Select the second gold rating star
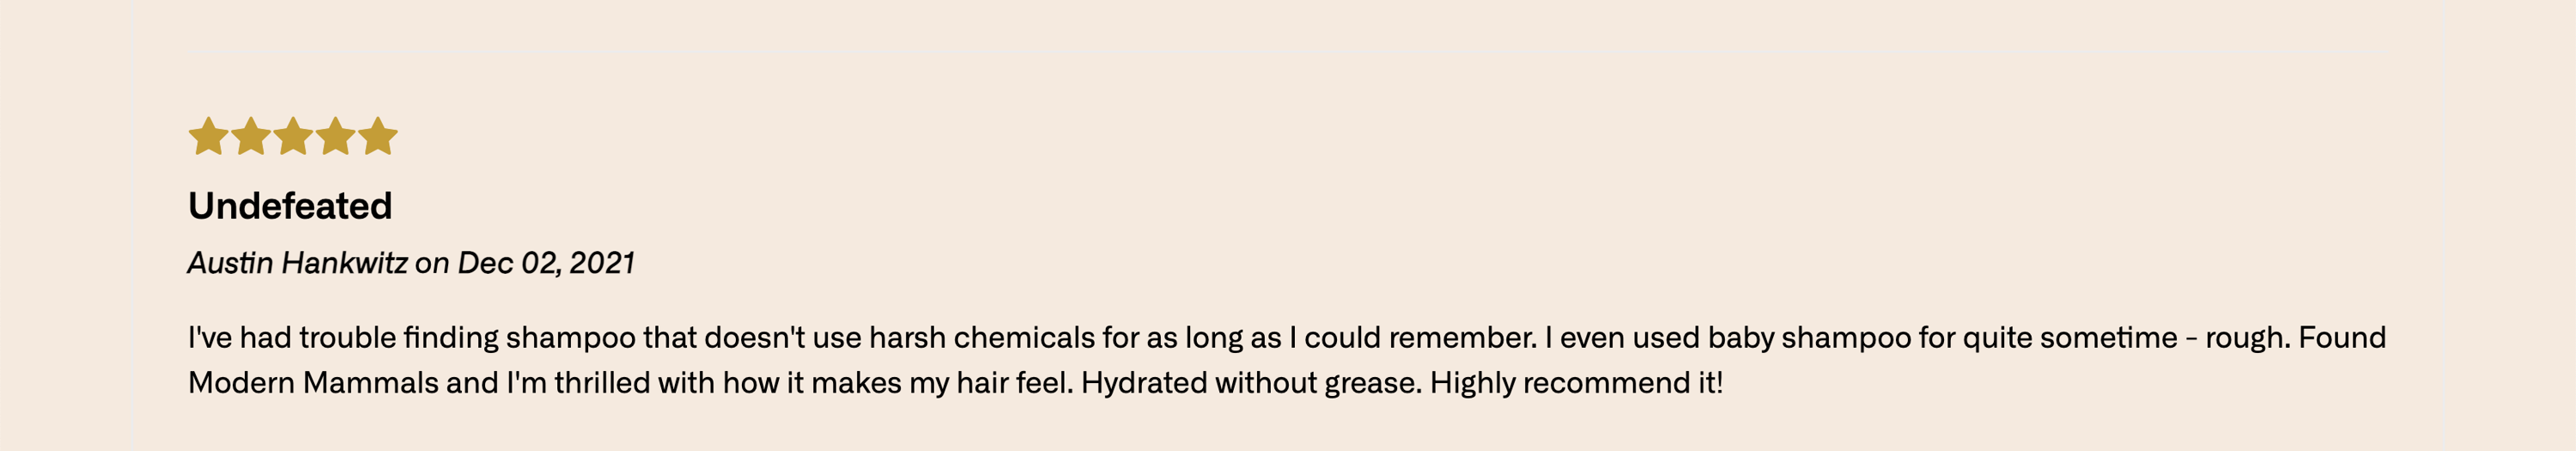 (251, 136)
